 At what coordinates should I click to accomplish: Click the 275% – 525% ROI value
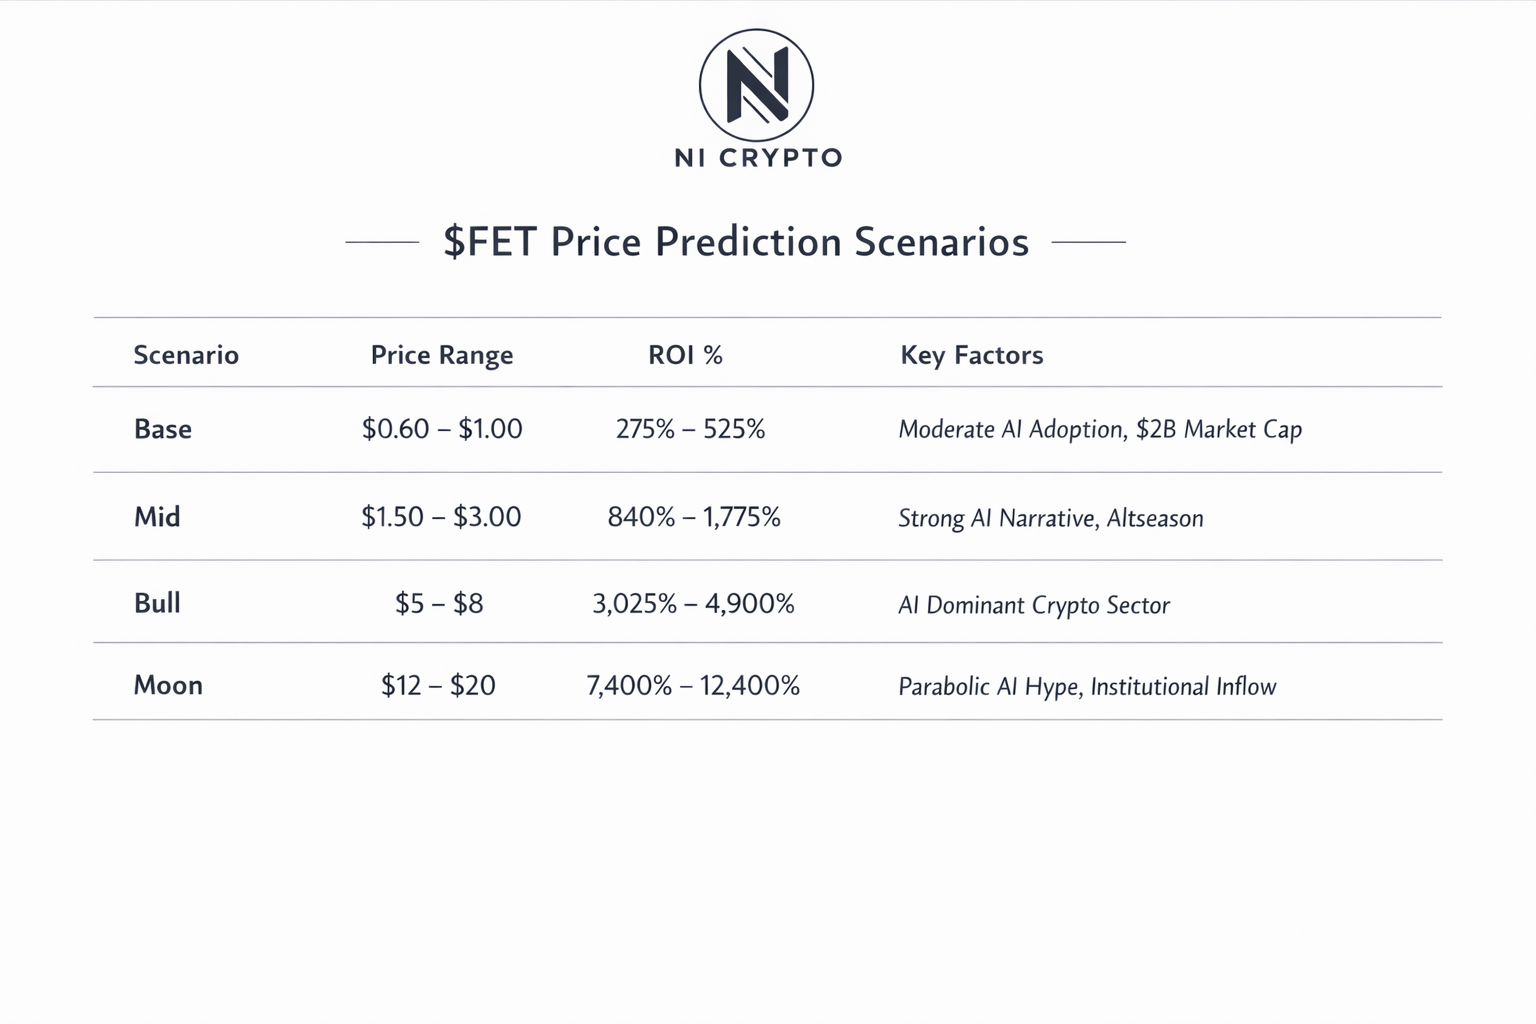click(x=690, y=429)
